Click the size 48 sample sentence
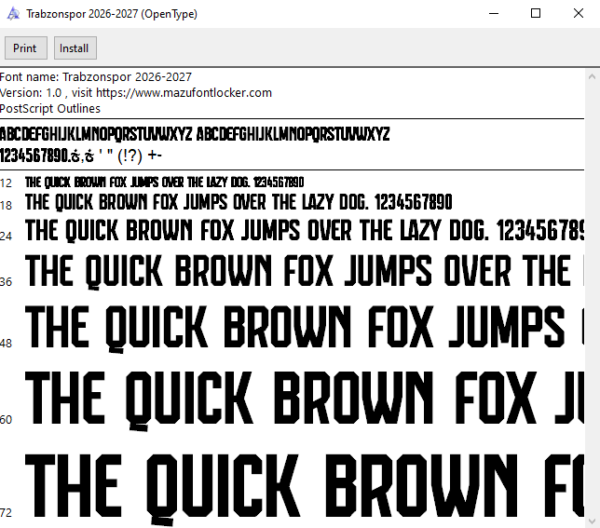600x528 pixels. (305, 328)
